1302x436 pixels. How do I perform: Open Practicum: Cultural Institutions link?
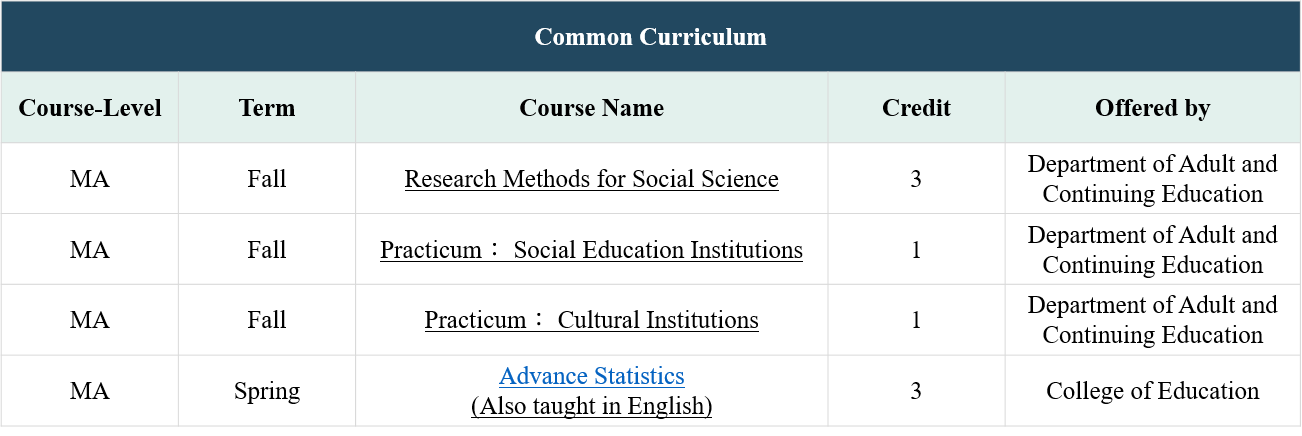[x=591, y=320]
